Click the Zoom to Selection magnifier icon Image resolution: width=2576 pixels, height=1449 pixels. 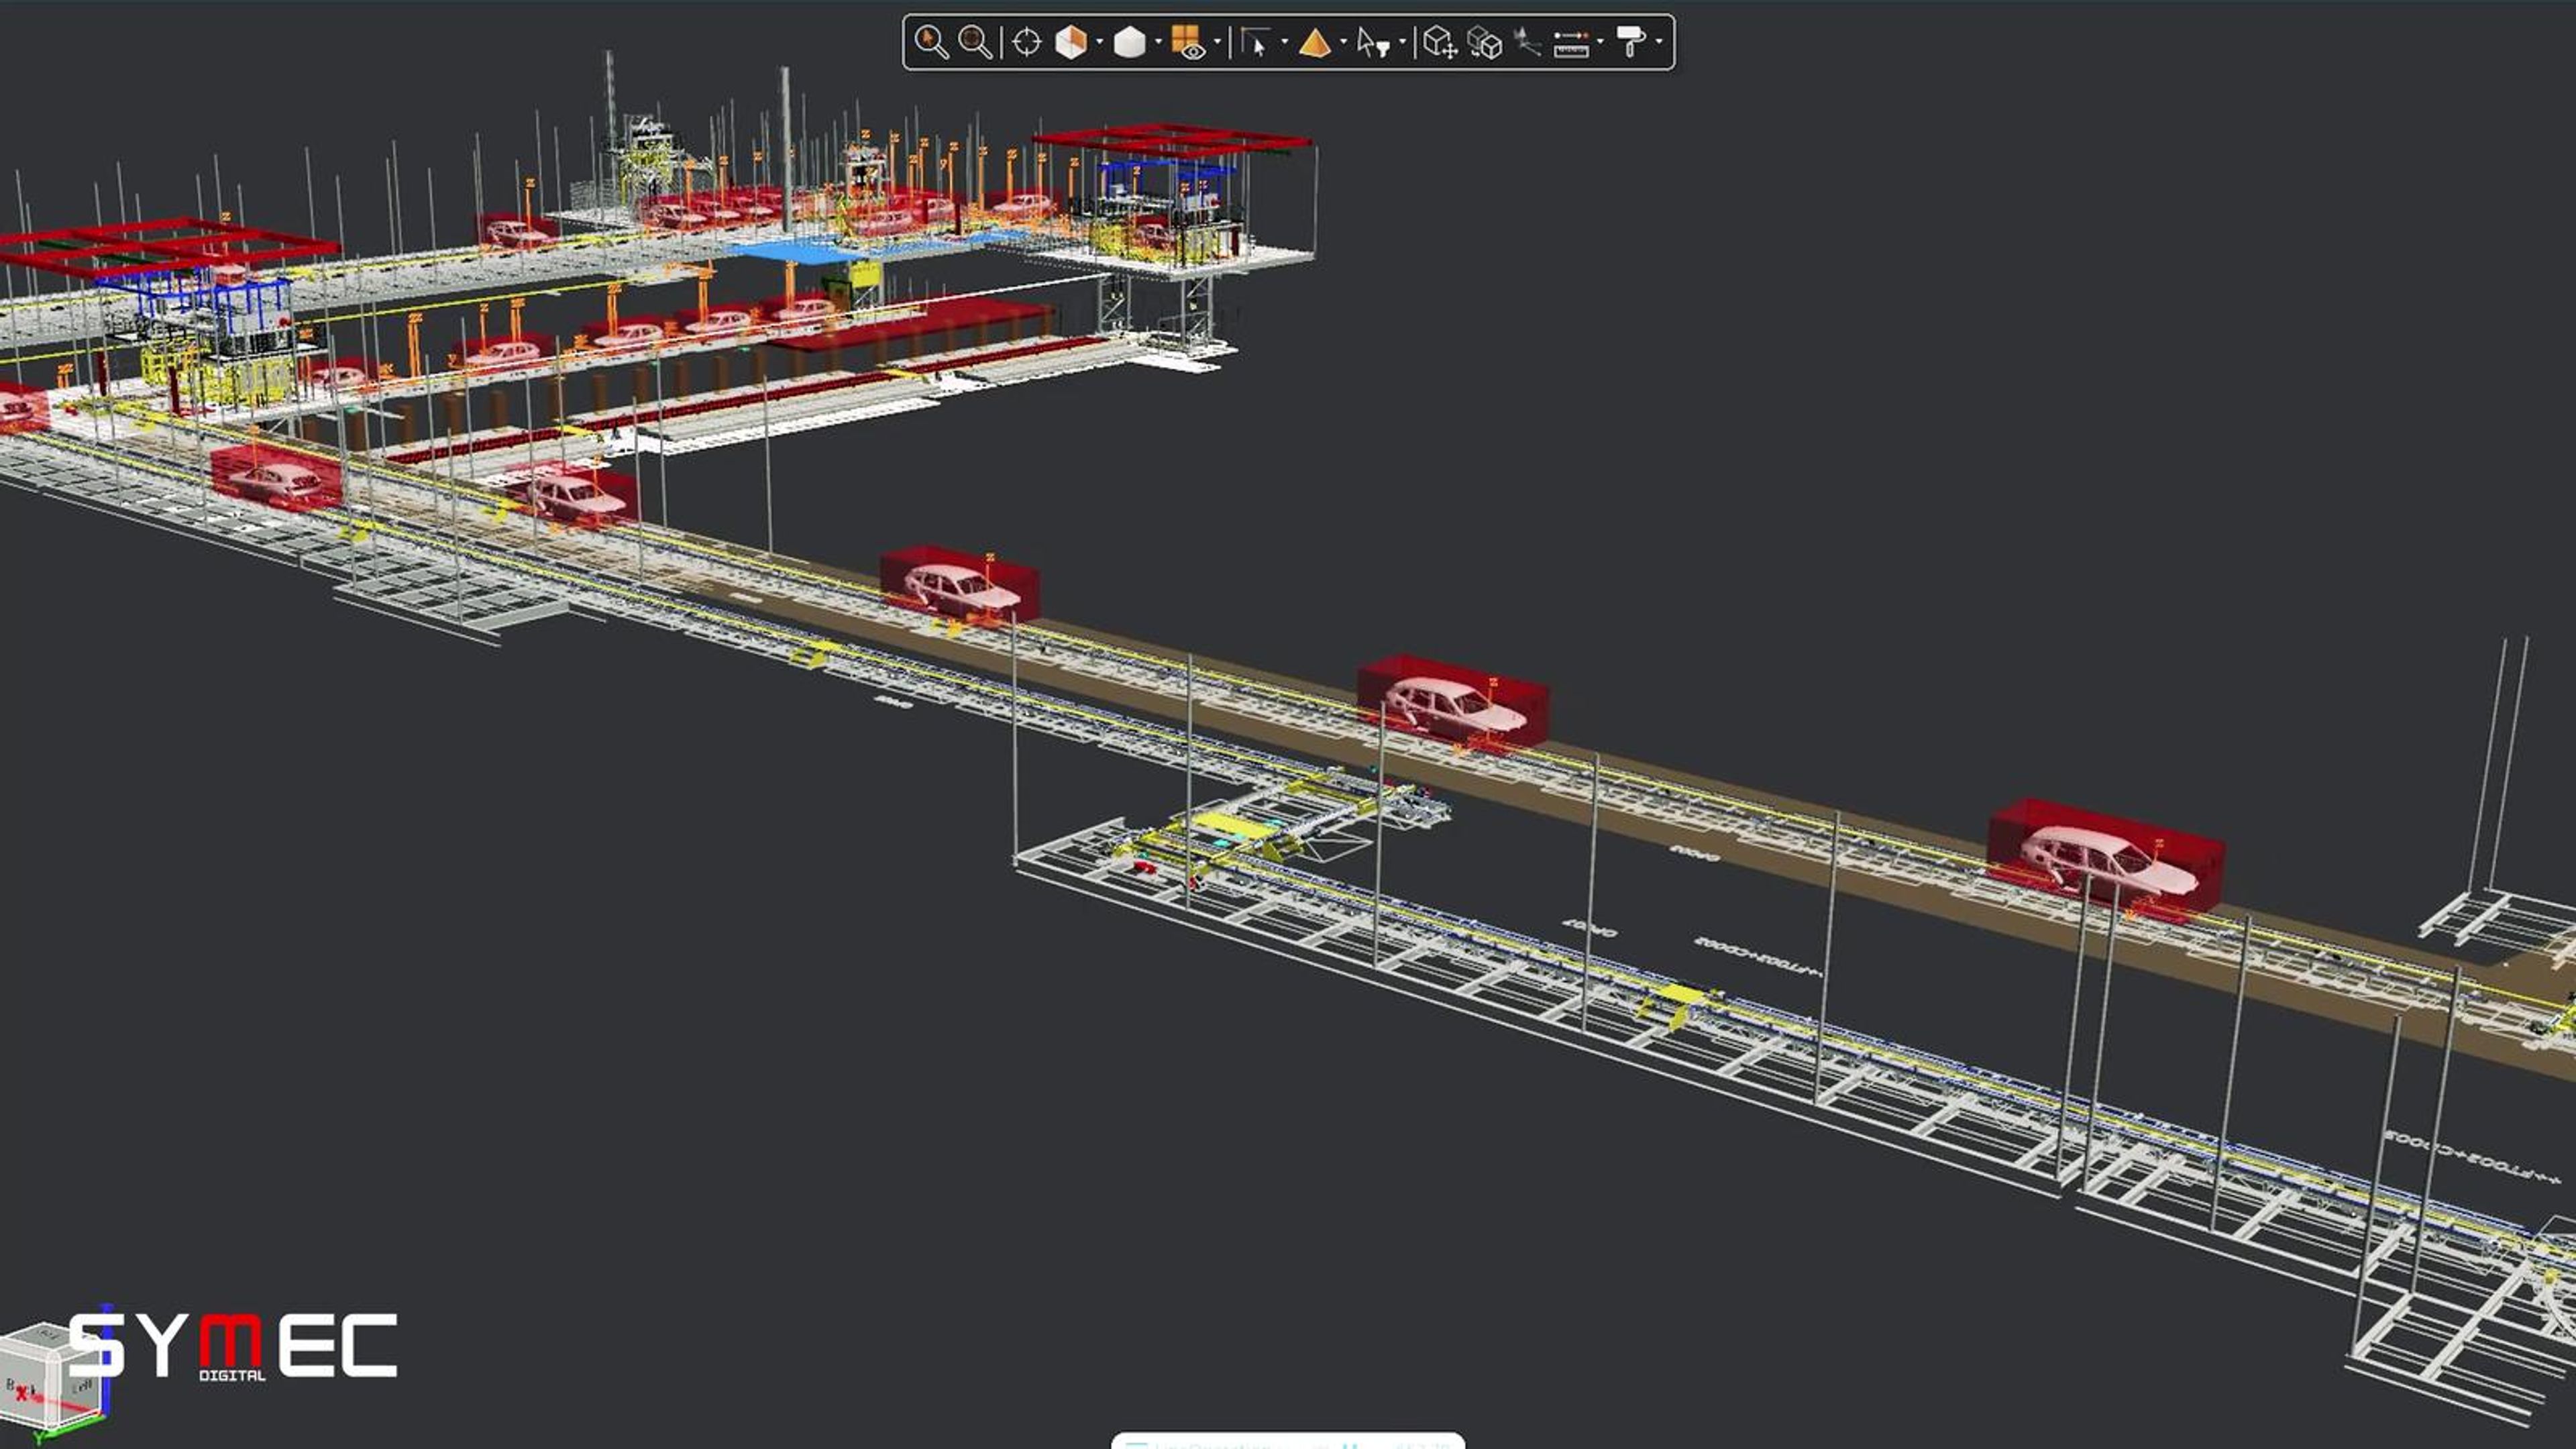tap(931, 42)
